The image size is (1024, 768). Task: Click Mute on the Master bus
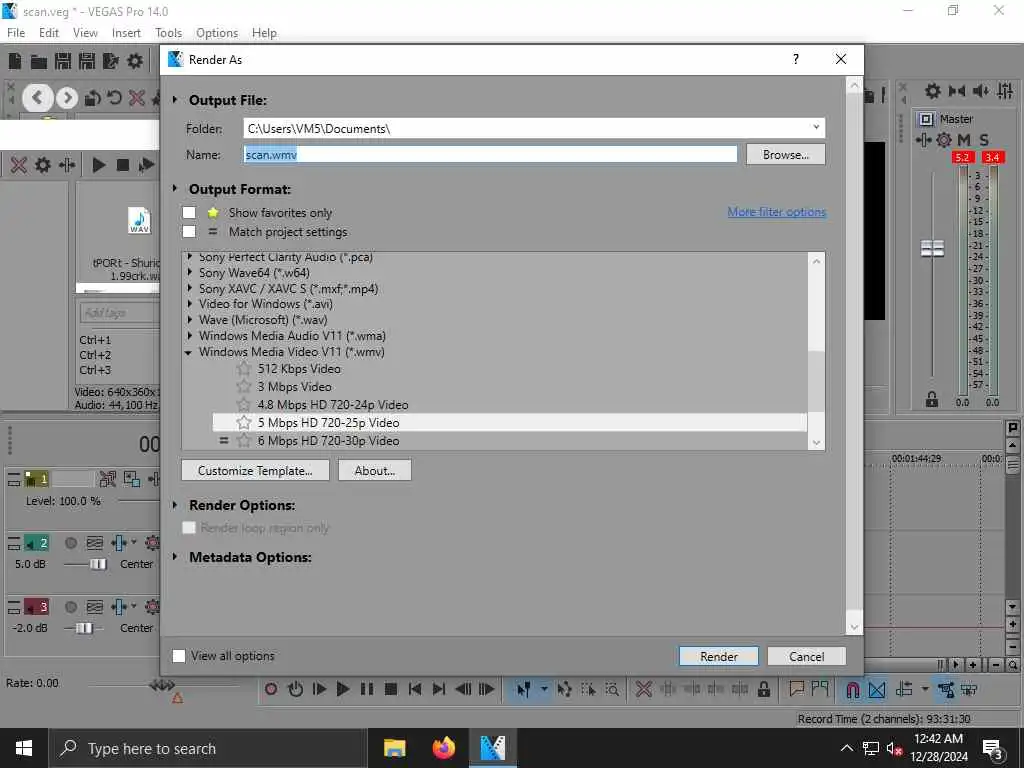(x=964, y=140)
